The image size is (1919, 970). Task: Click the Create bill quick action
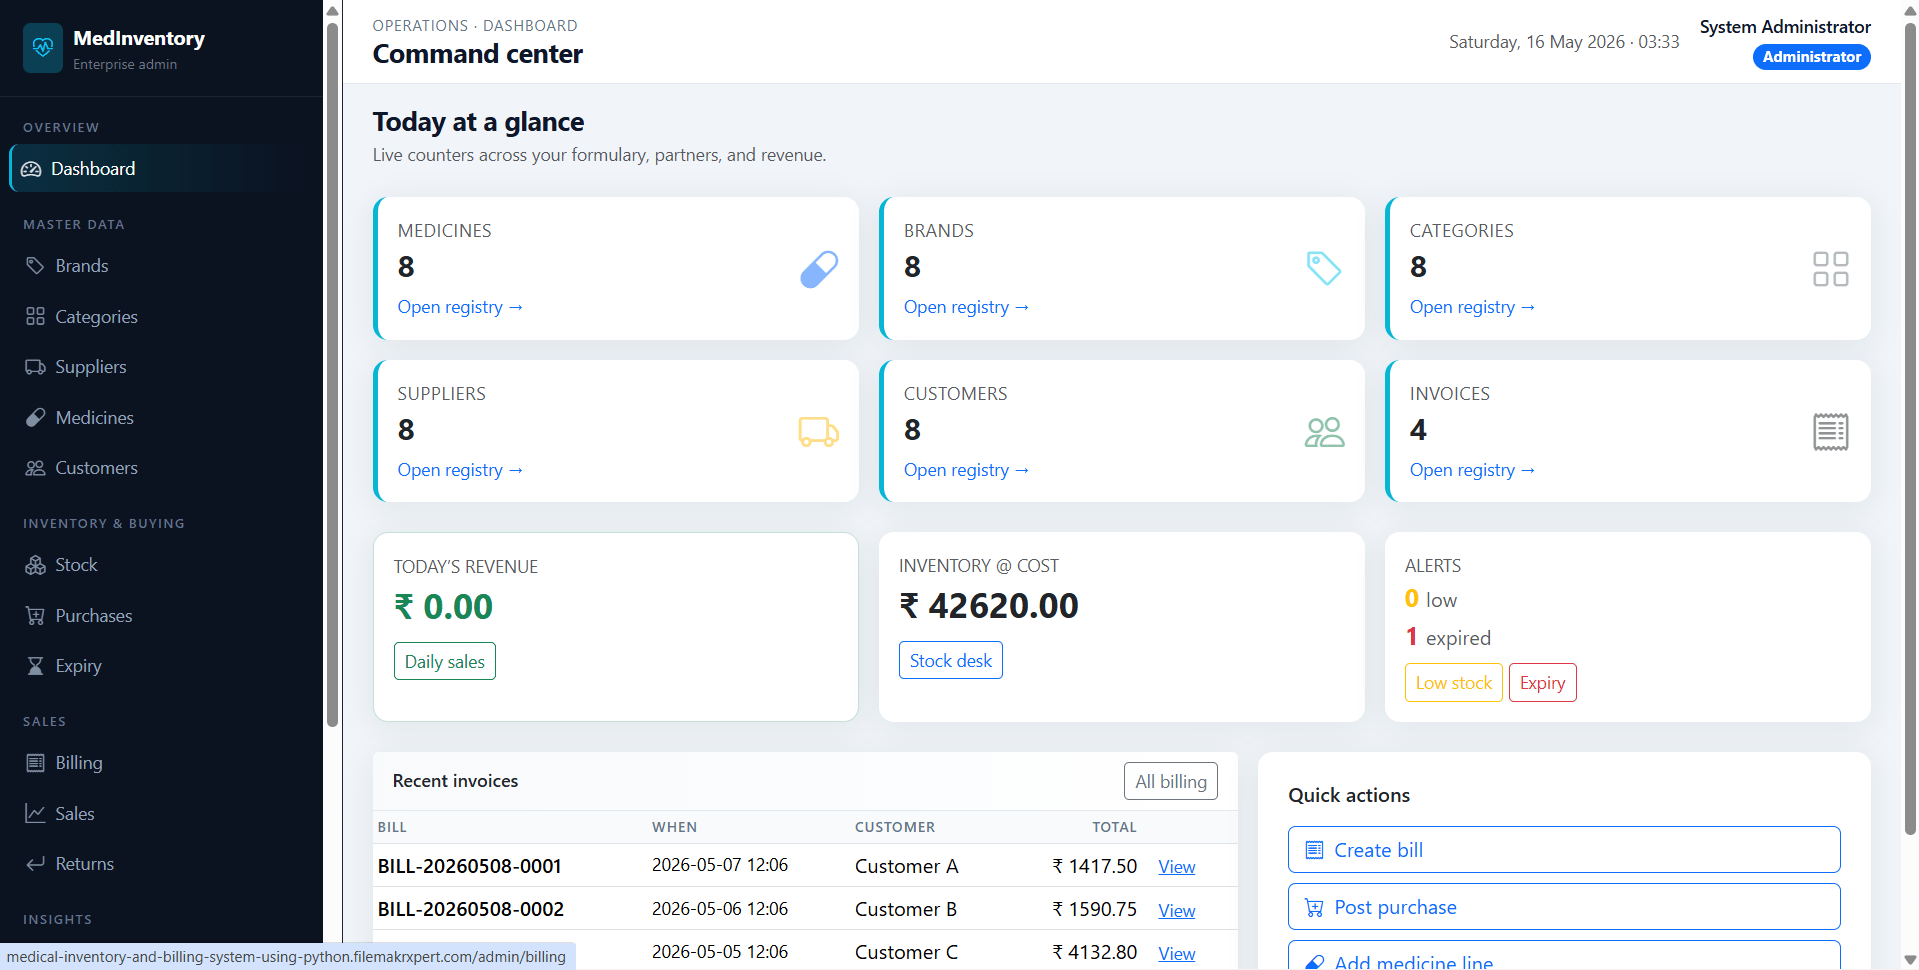pos(1564,850)
